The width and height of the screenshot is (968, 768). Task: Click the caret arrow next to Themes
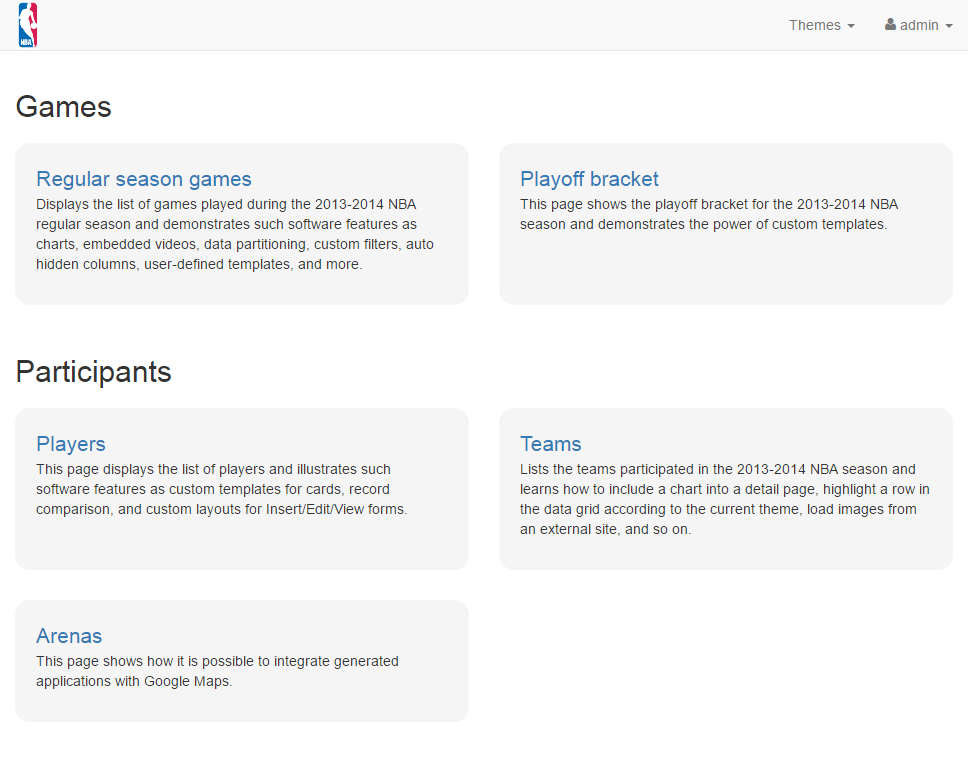(x=851, y=26)
